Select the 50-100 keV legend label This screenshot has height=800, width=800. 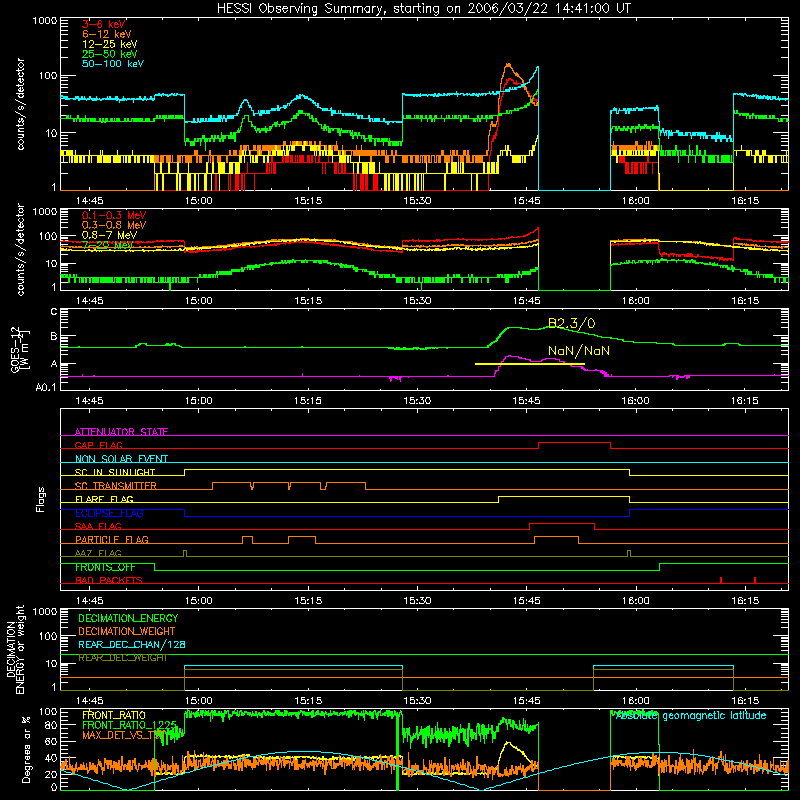[113, 63]
